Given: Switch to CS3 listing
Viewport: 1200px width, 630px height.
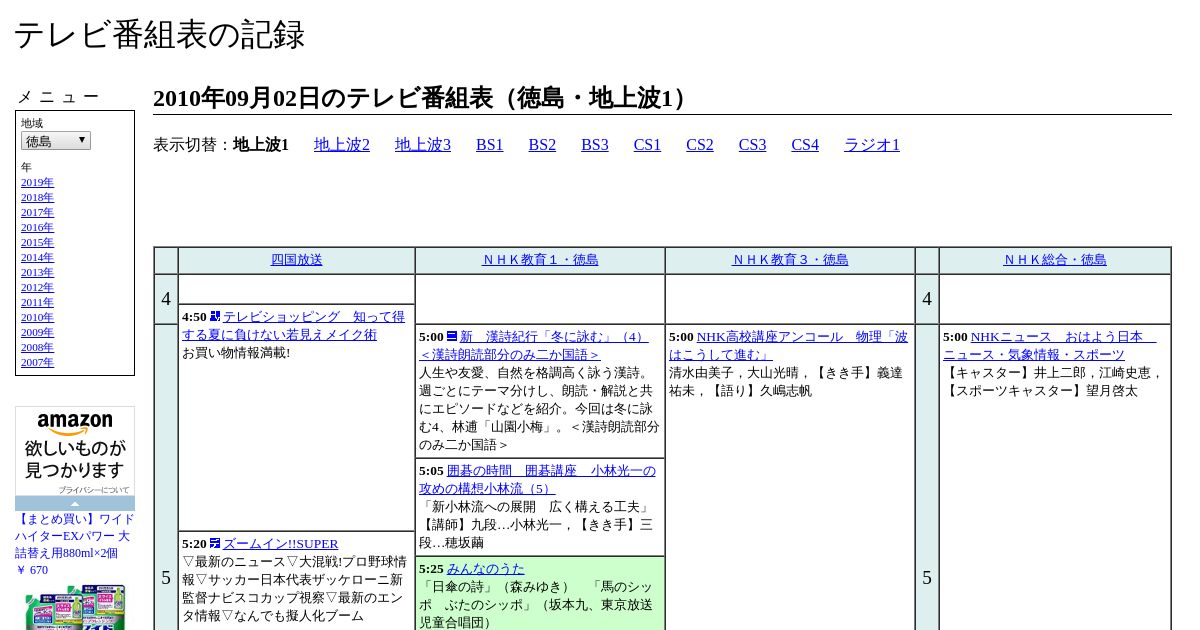Looking at the screenshot, I should (x=752, y=145).
